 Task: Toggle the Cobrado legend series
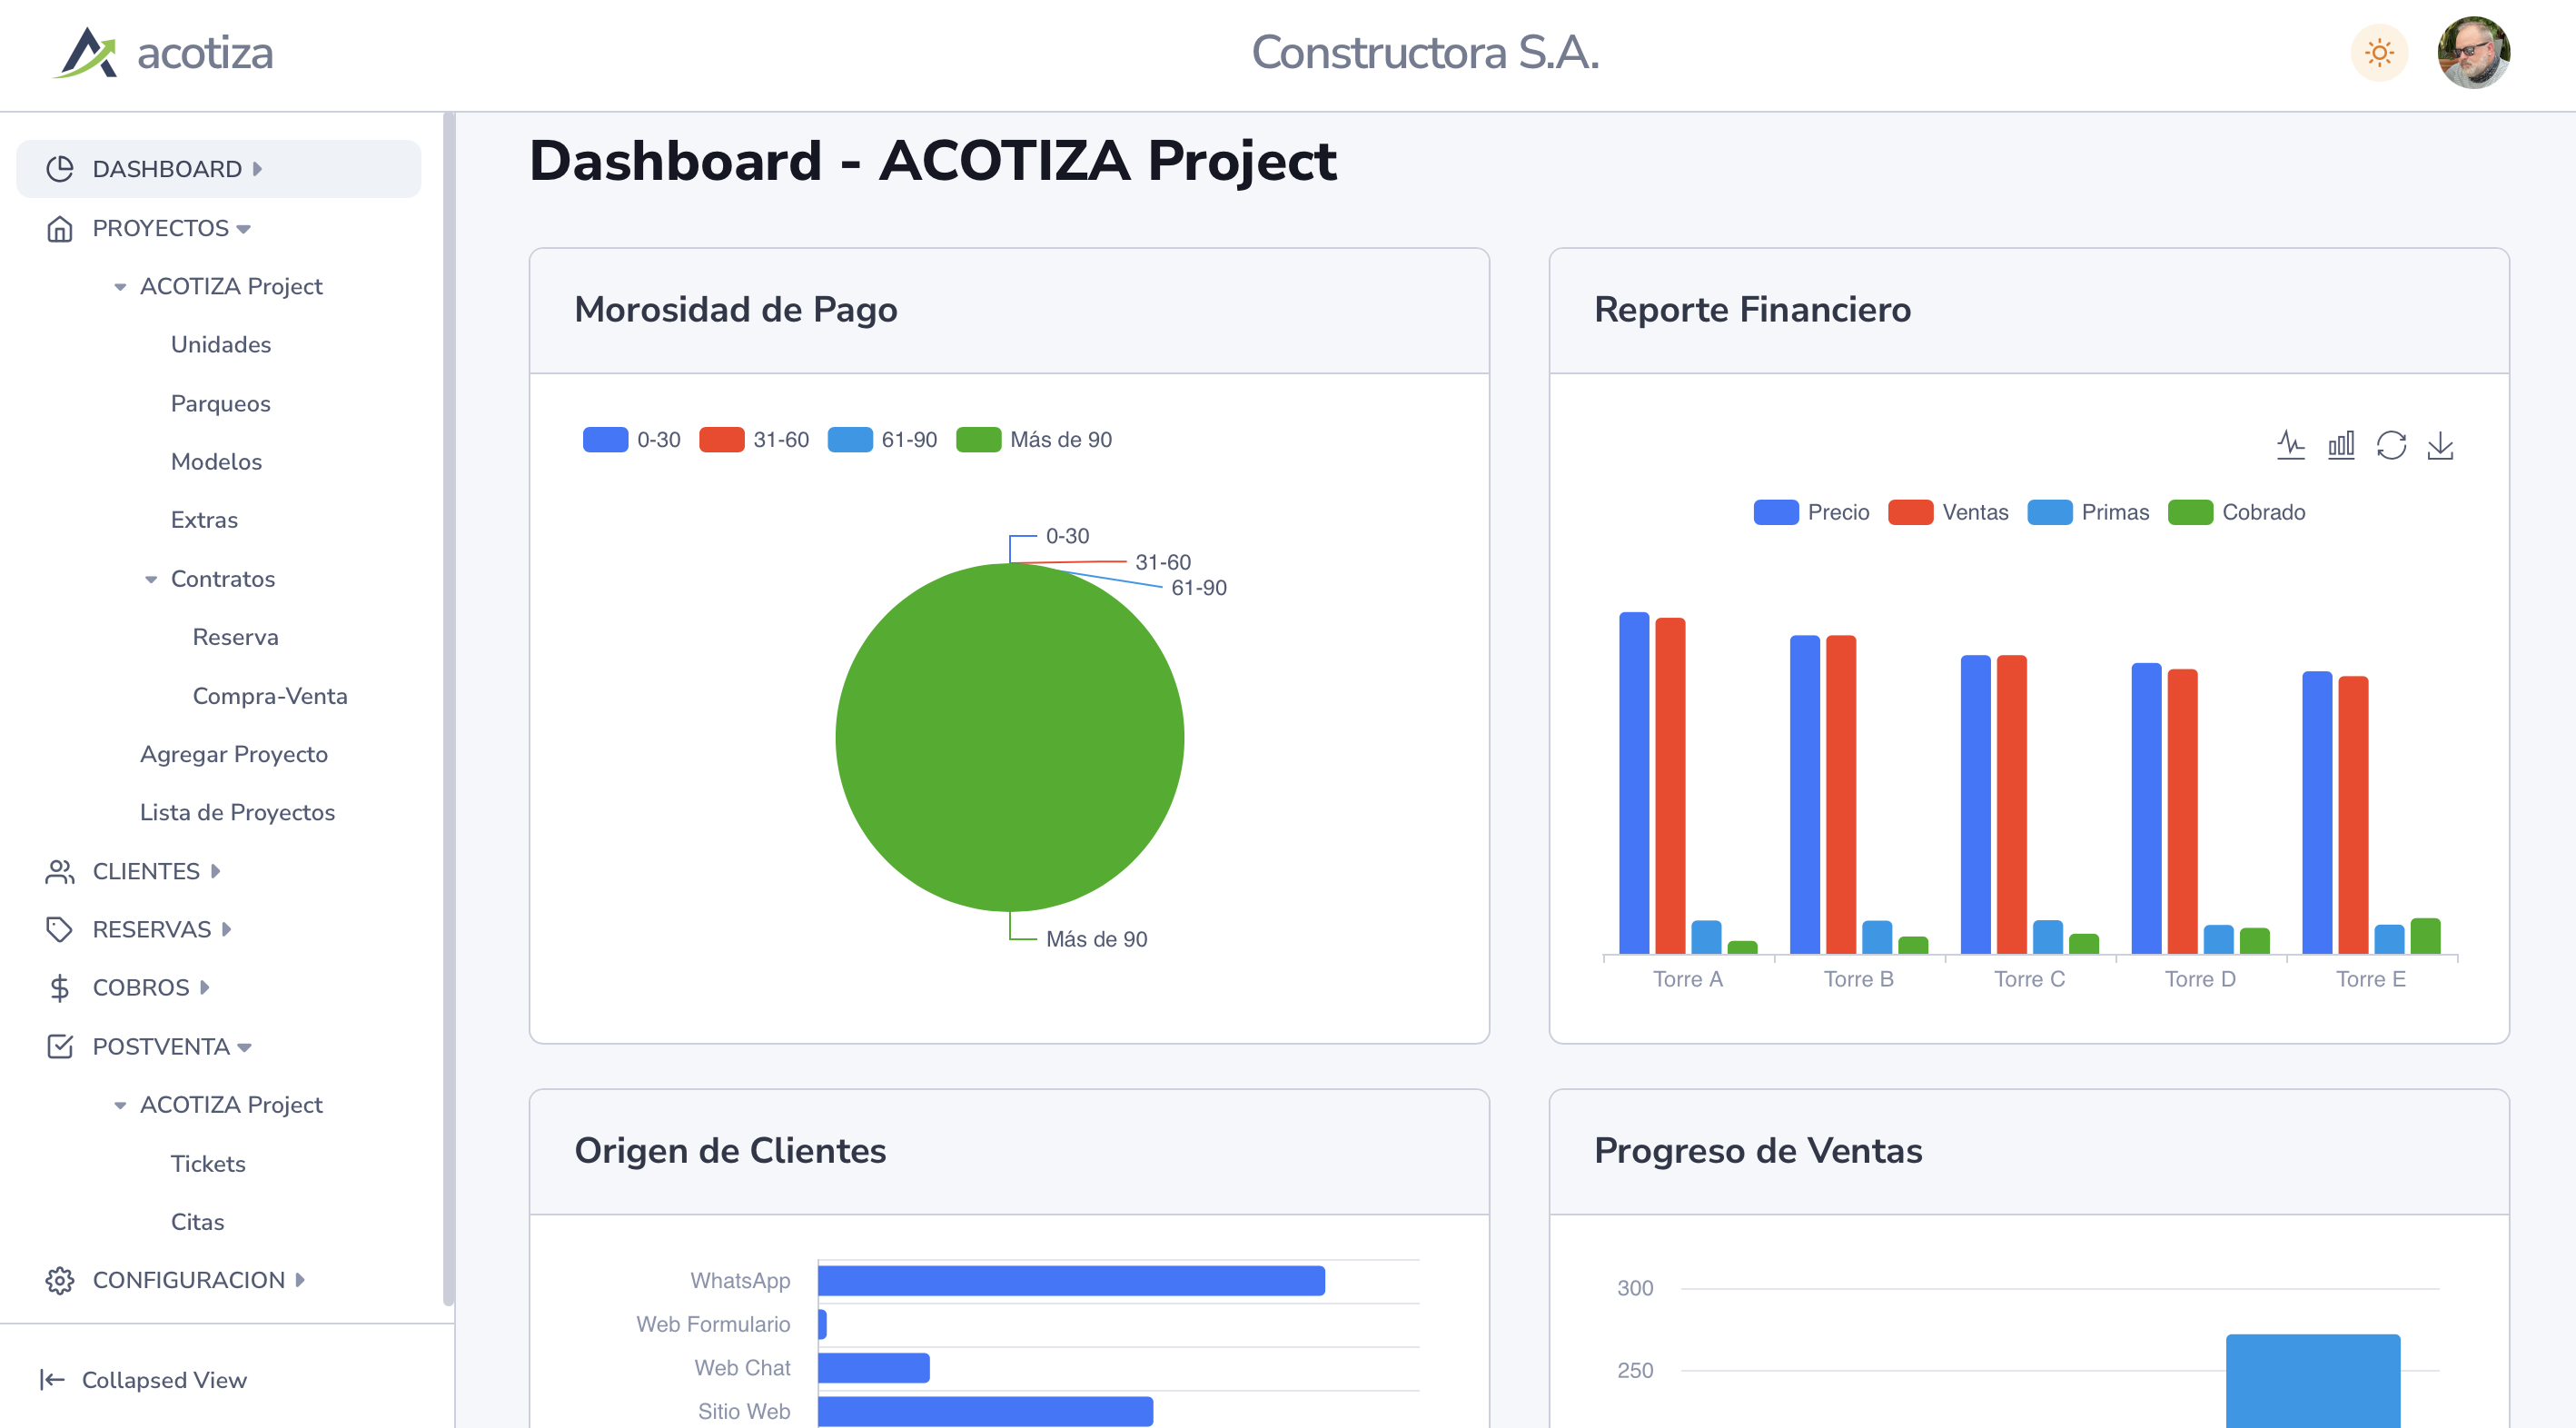(2237, 512)
